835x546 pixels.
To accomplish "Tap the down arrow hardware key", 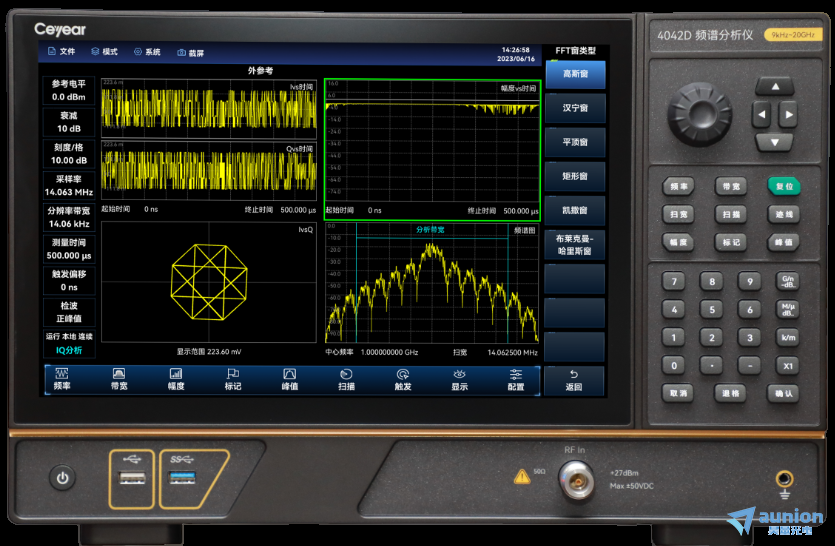I will [775, 142].
